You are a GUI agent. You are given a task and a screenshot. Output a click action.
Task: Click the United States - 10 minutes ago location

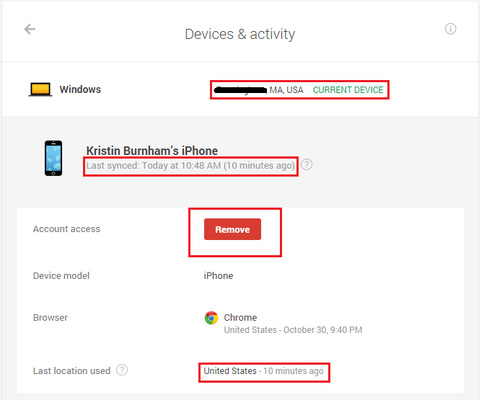[264, 371]
